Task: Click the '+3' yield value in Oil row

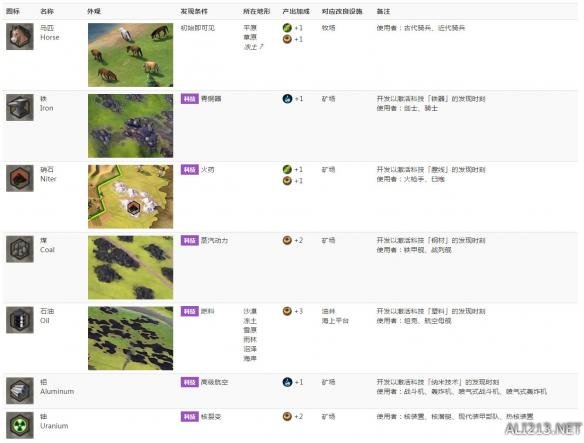Action: click(299, 311)
